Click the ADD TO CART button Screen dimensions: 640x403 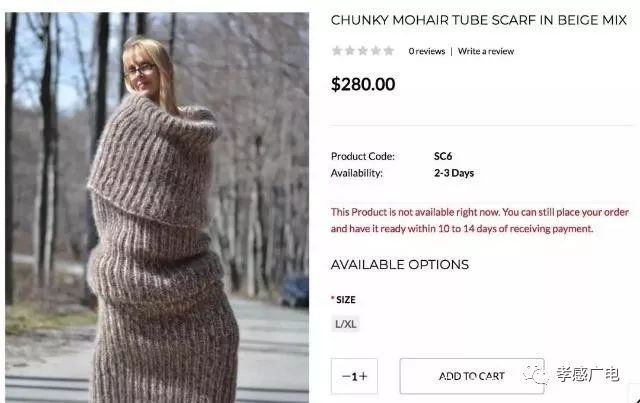click(x=472, y=376)
